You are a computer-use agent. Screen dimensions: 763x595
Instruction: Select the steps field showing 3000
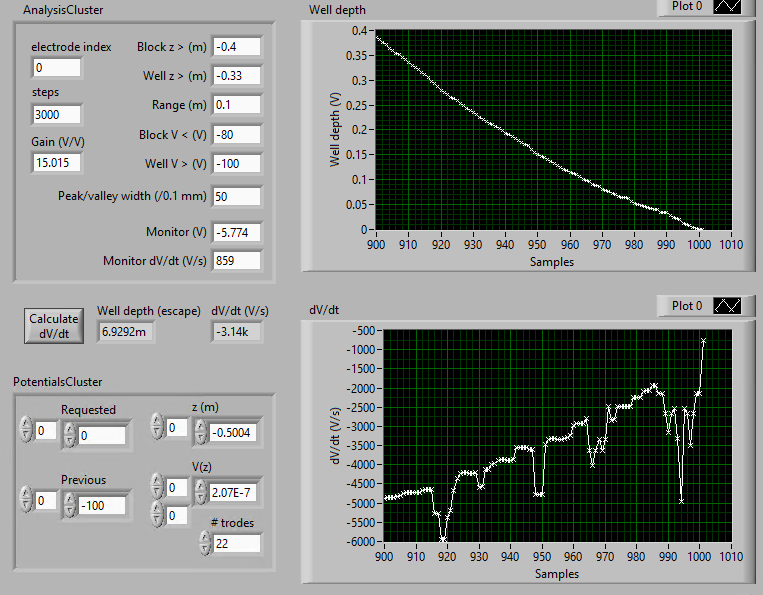(56, 115)
